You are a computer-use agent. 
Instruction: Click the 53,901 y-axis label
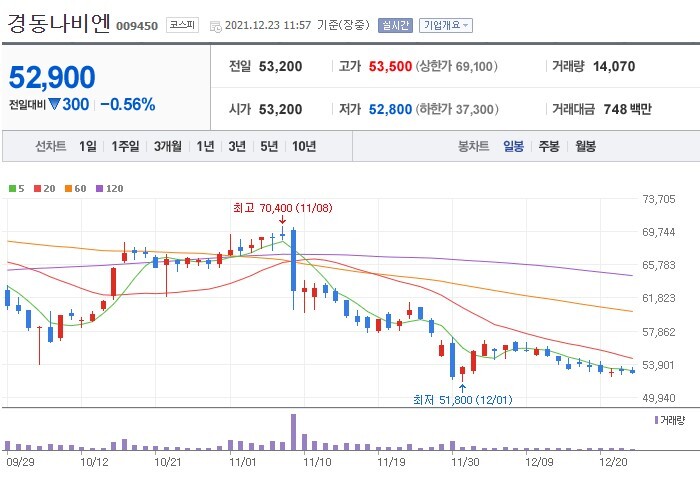(x=658, y=365)
